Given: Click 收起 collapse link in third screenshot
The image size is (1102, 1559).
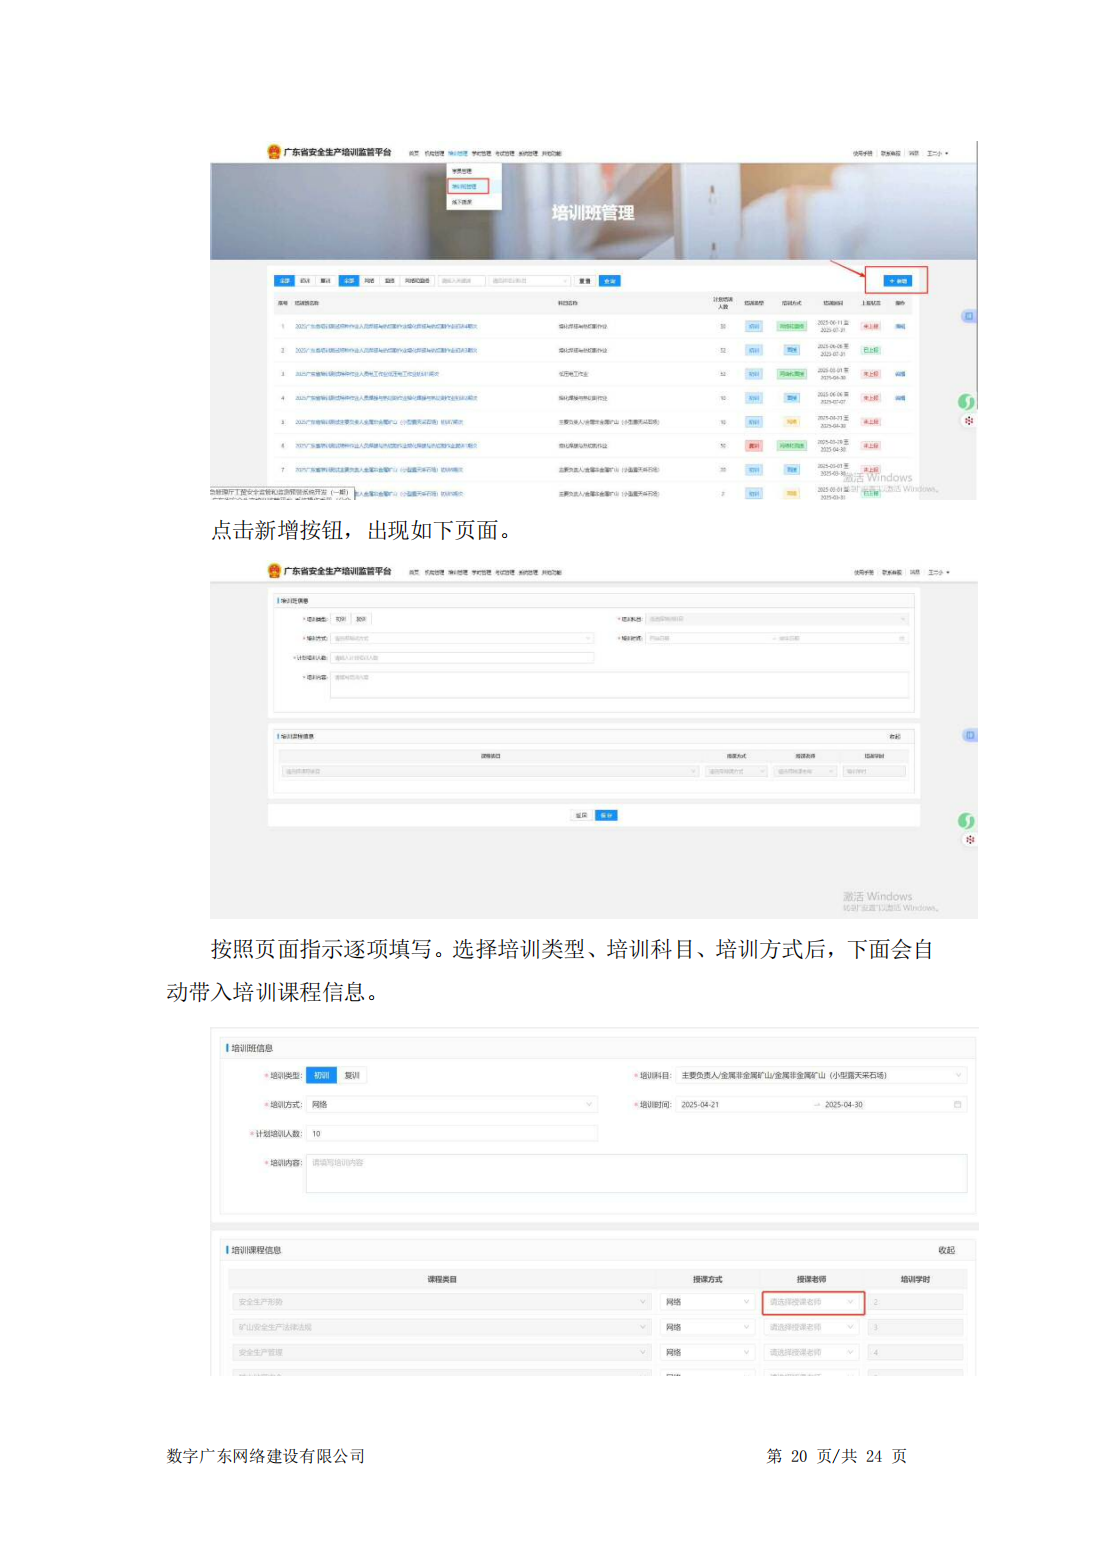Looking at the screenshot, I should pos(946,1250).
